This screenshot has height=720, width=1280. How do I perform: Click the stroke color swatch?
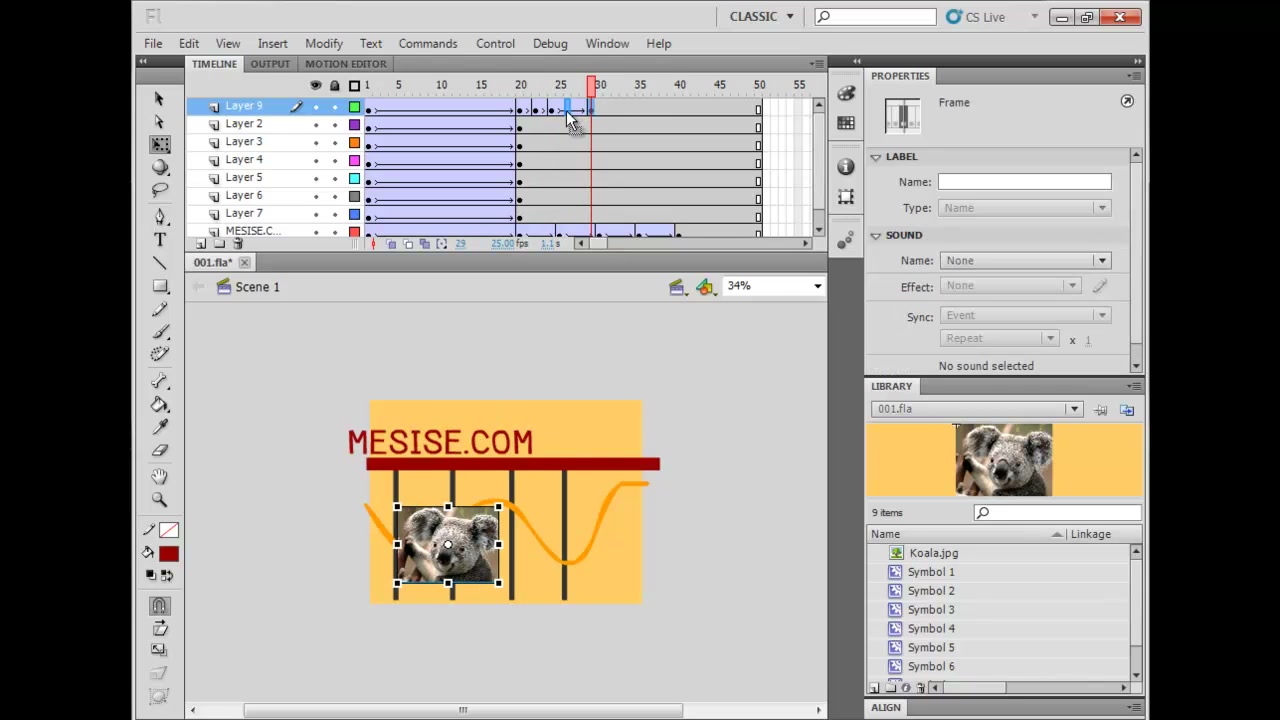coord(168,531)
